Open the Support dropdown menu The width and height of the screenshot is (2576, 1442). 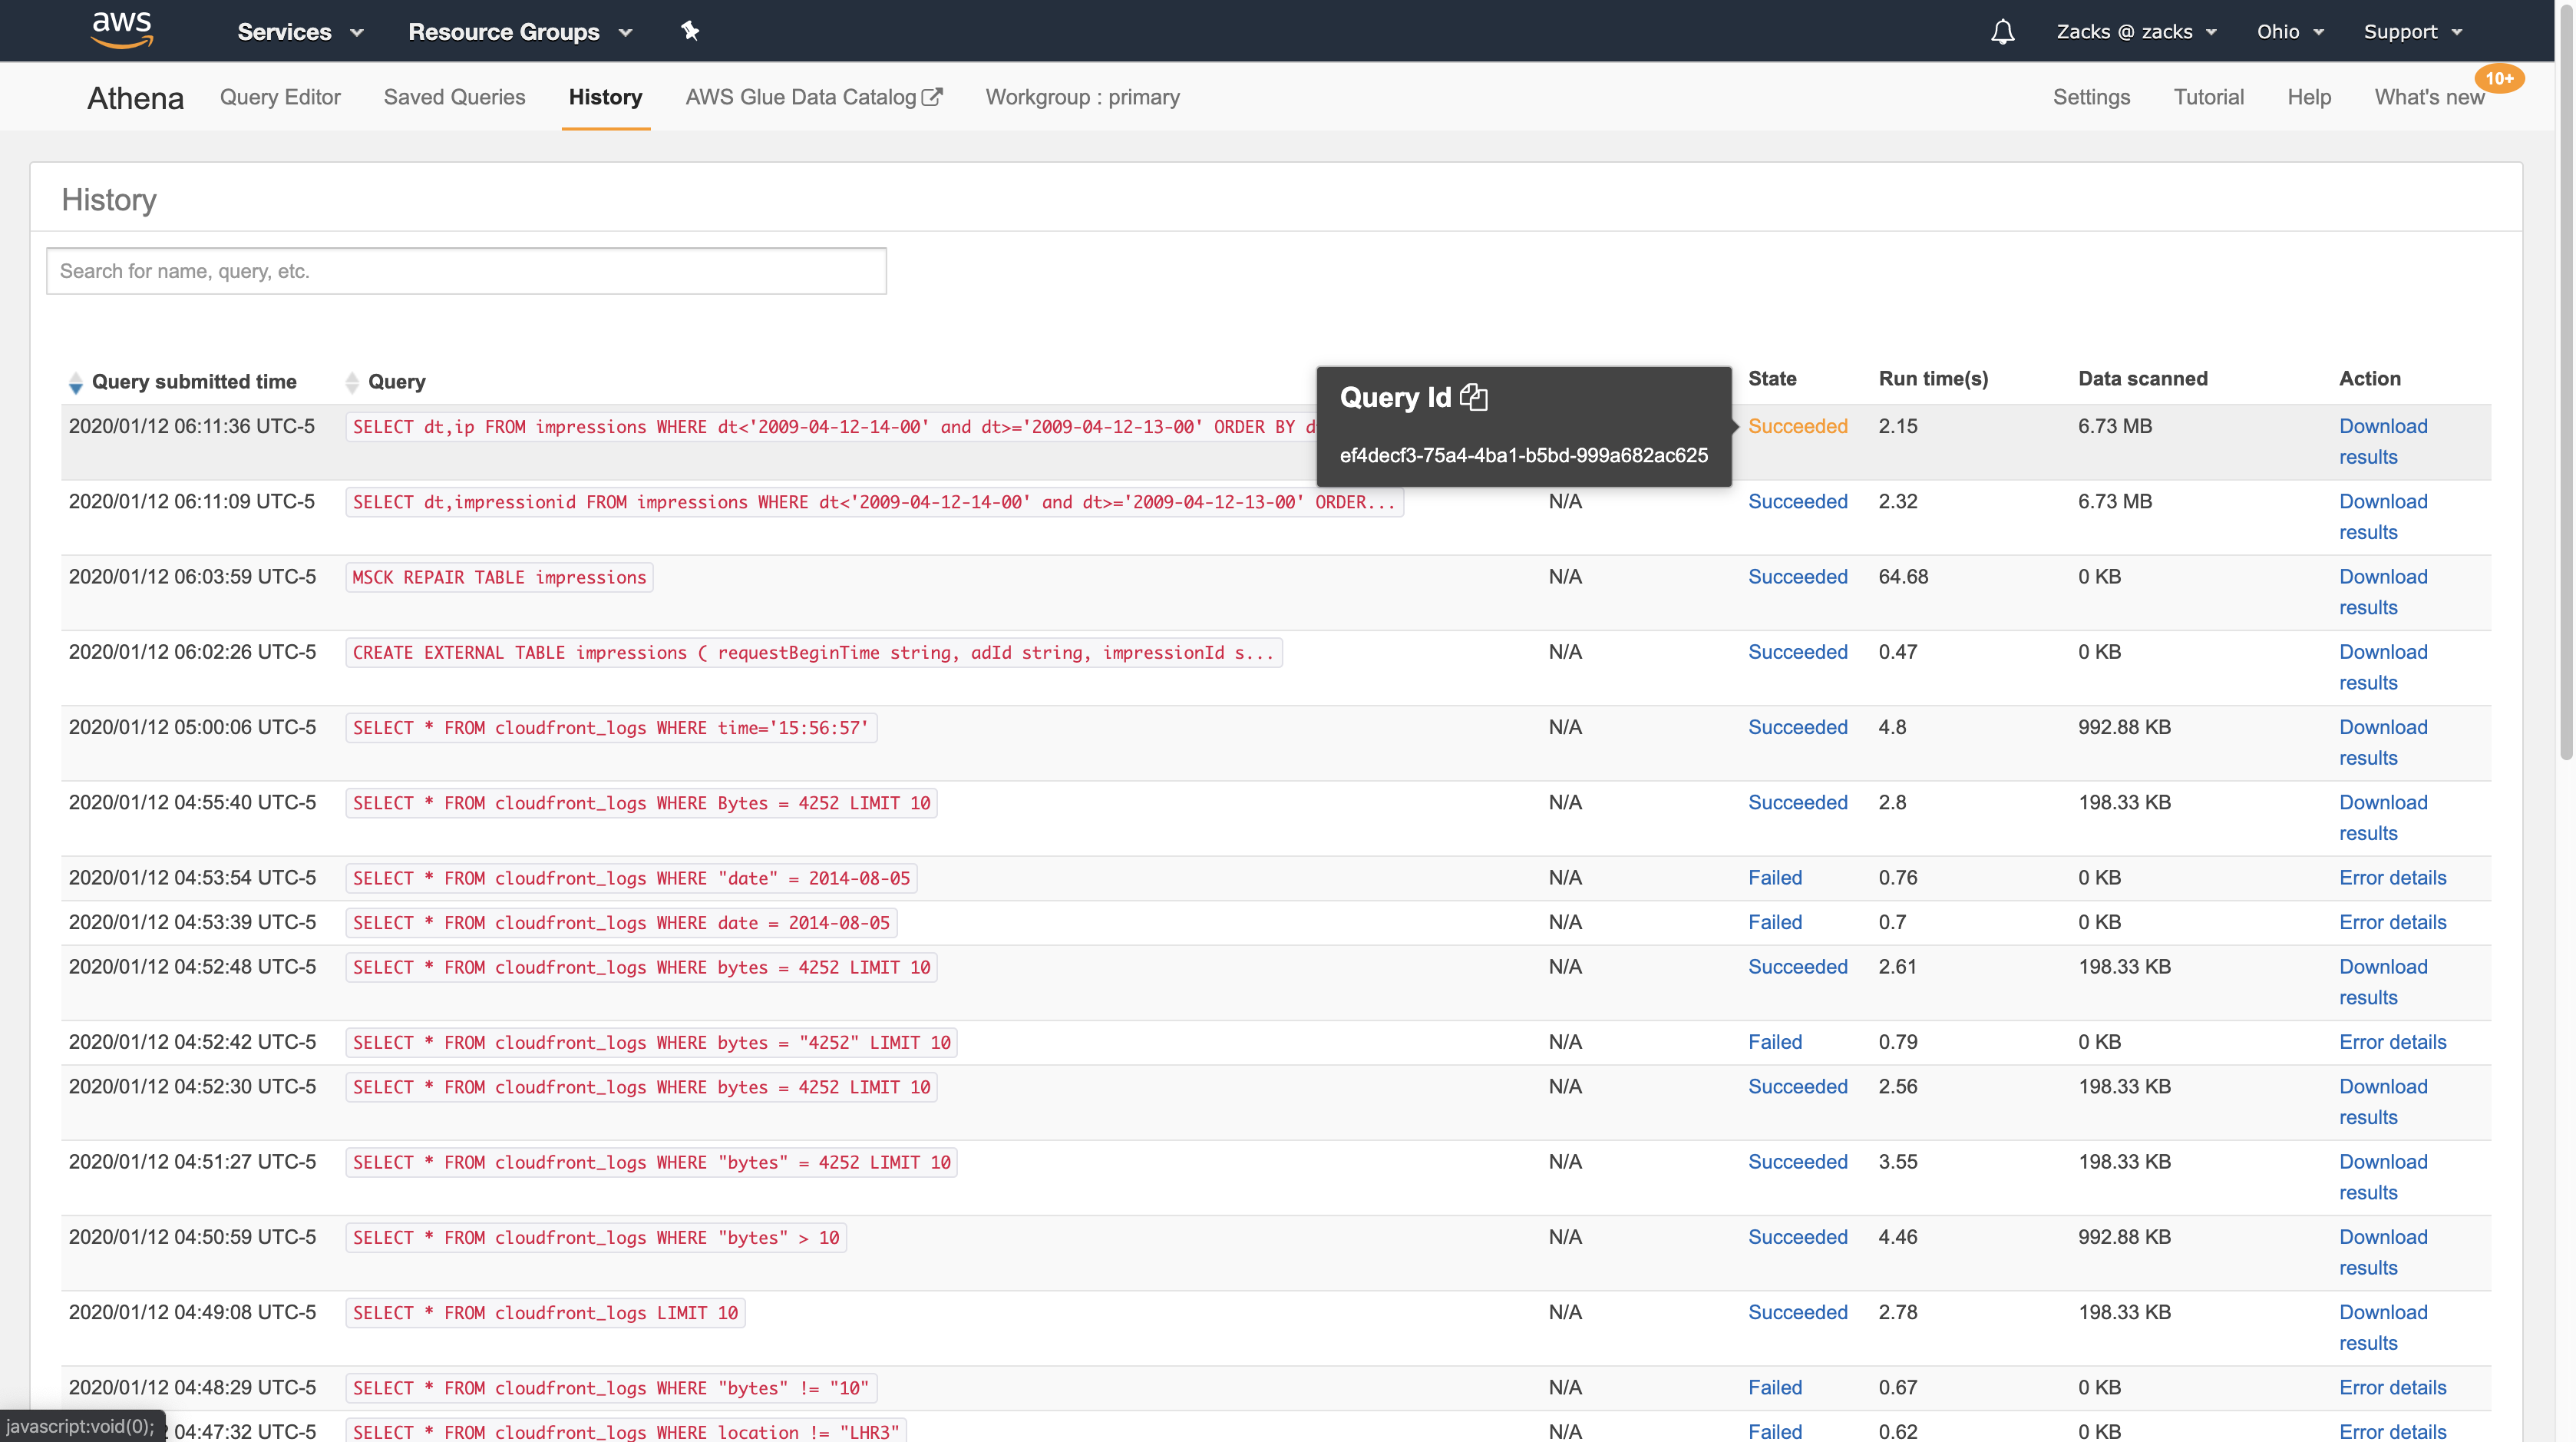[x=2412, y=32]
